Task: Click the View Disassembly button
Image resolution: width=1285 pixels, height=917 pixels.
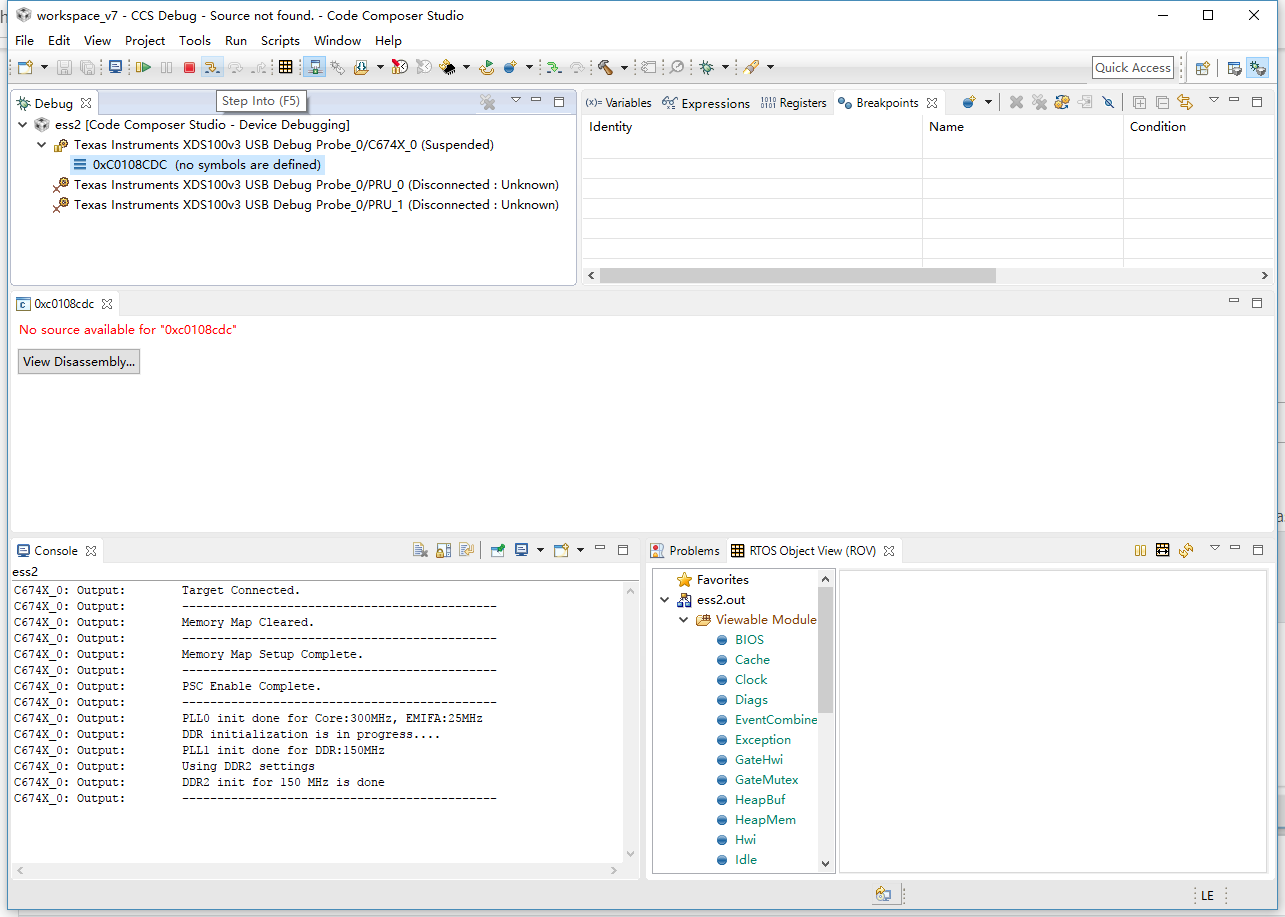Action: [x=79, y=362]
